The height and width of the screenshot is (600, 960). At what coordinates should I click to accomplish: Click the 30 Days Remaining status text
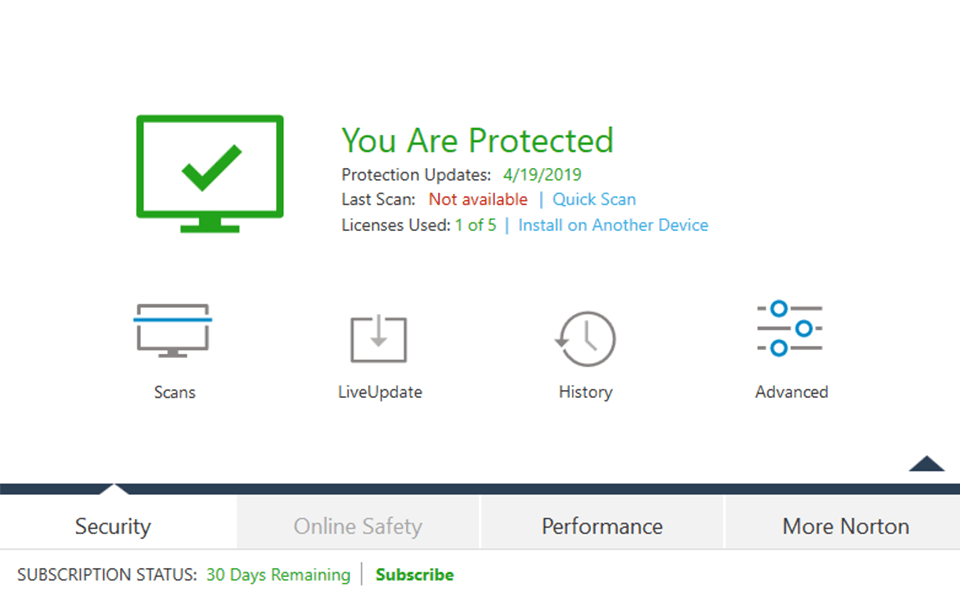pyautogui.click(x=278, y=575)
